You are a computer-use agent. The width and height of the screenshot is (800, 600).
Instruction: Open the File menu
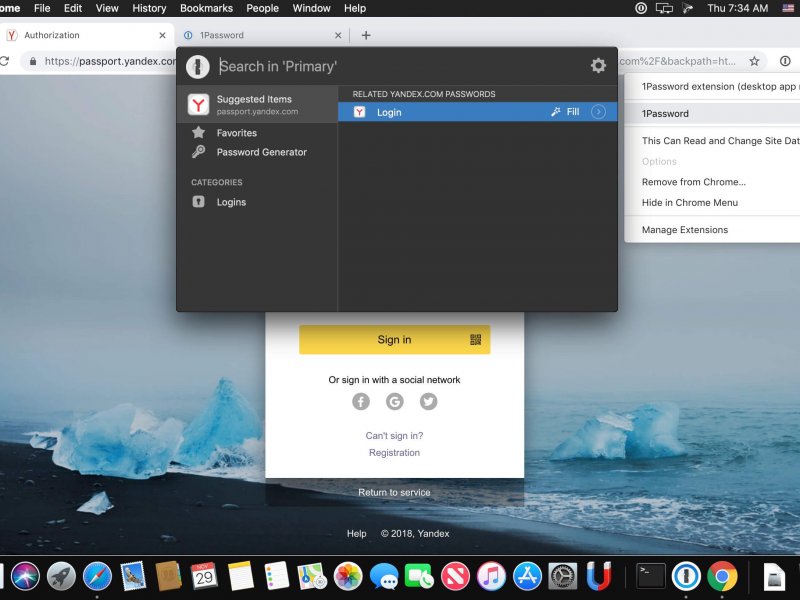tap(42, 8)
